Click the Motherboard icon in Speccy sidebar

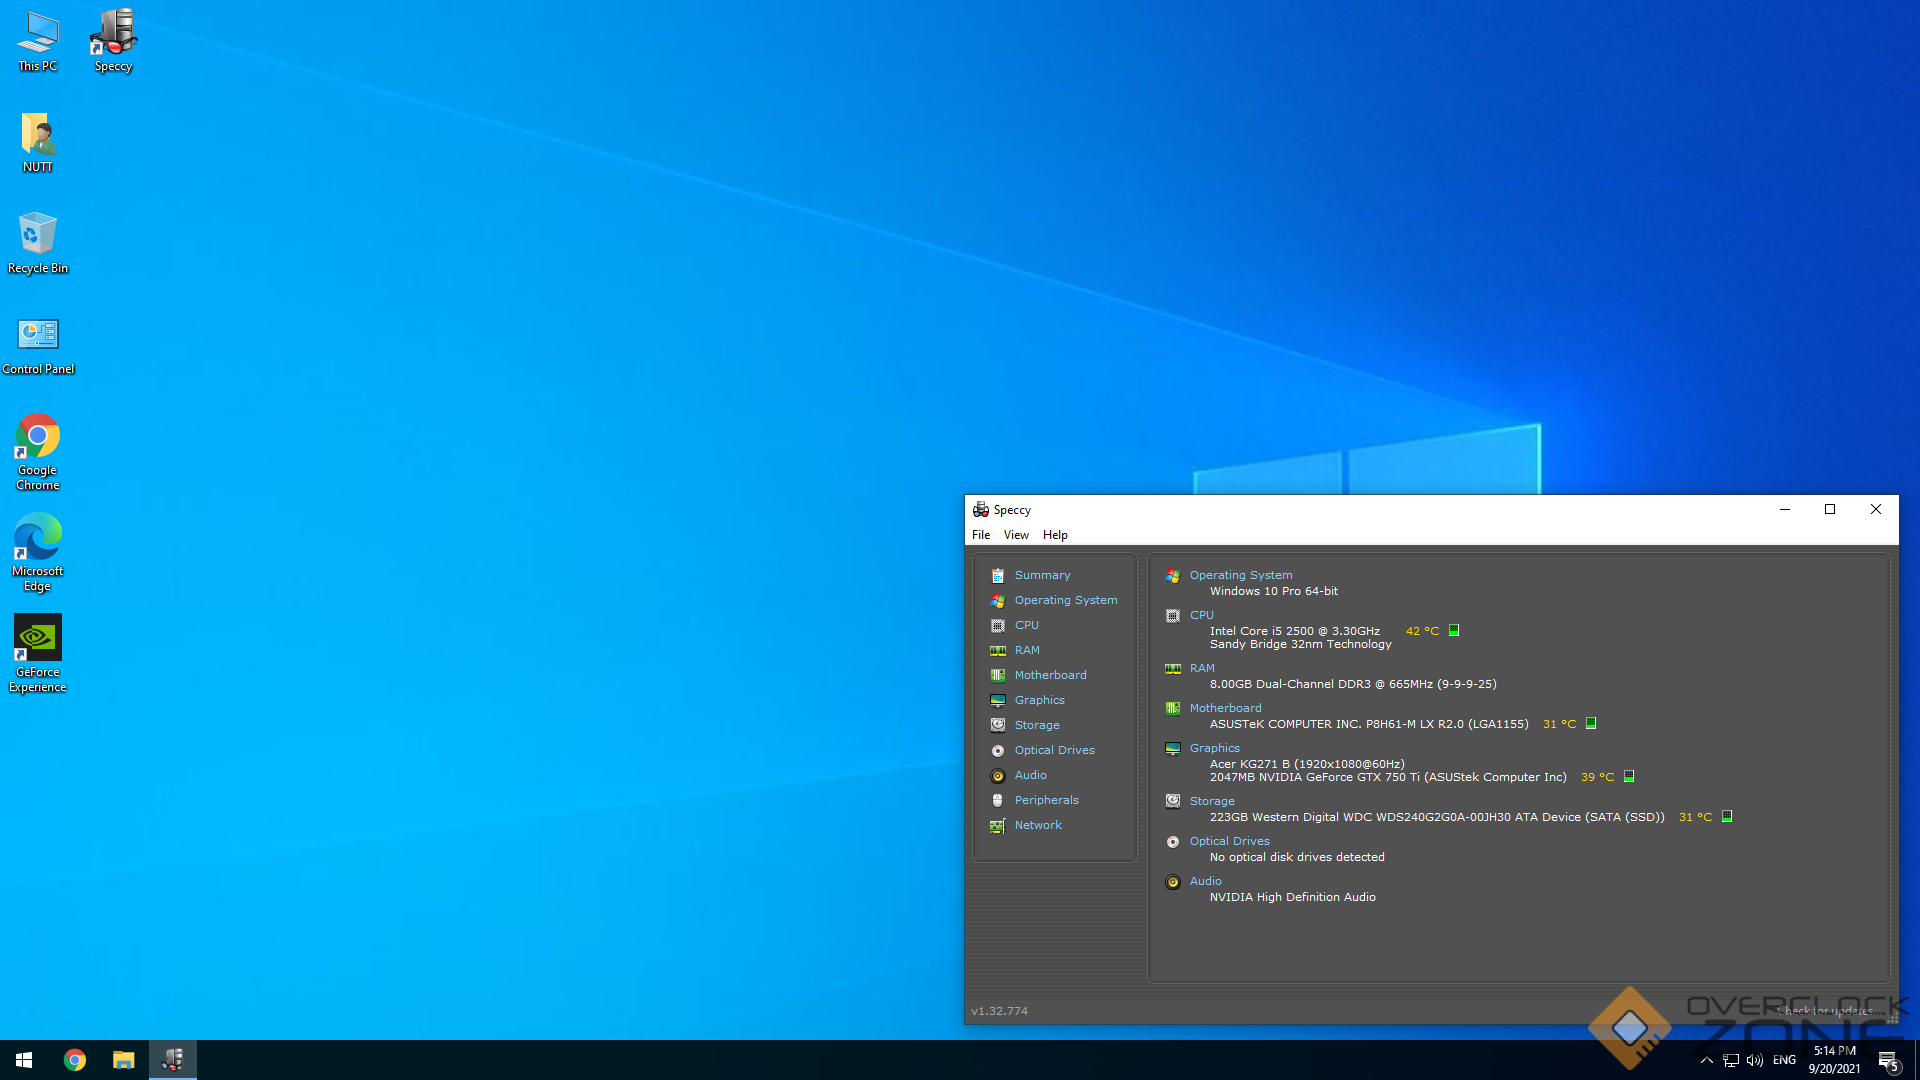click(x=997, y=675)
